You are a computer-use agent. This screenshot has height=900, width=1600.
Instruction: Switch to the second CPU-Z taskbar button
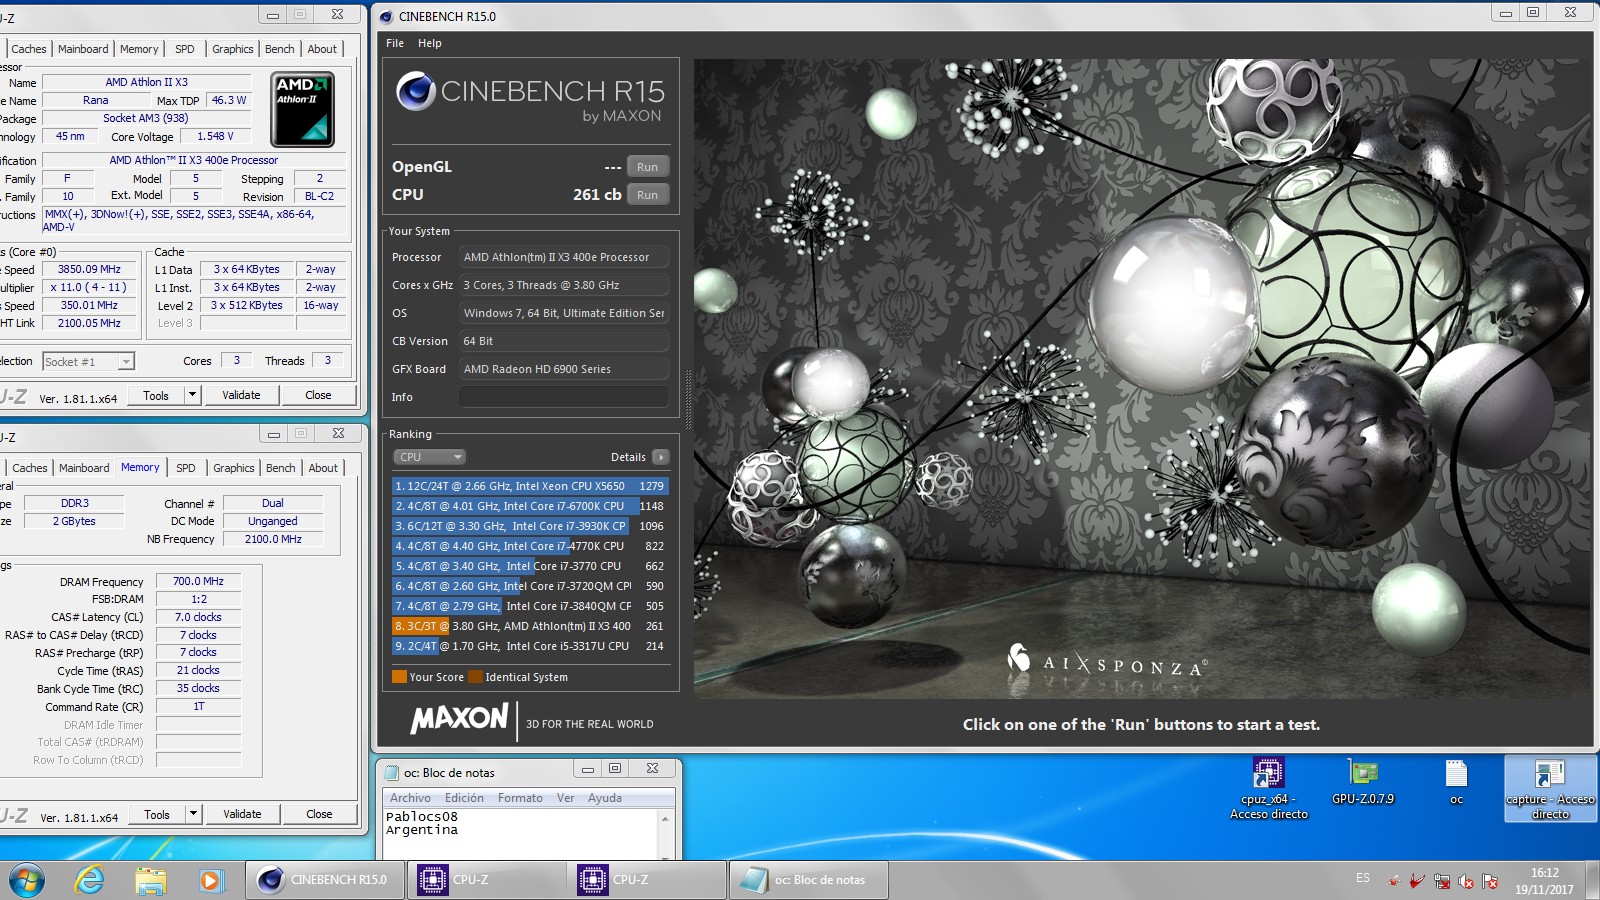[647, 880]
